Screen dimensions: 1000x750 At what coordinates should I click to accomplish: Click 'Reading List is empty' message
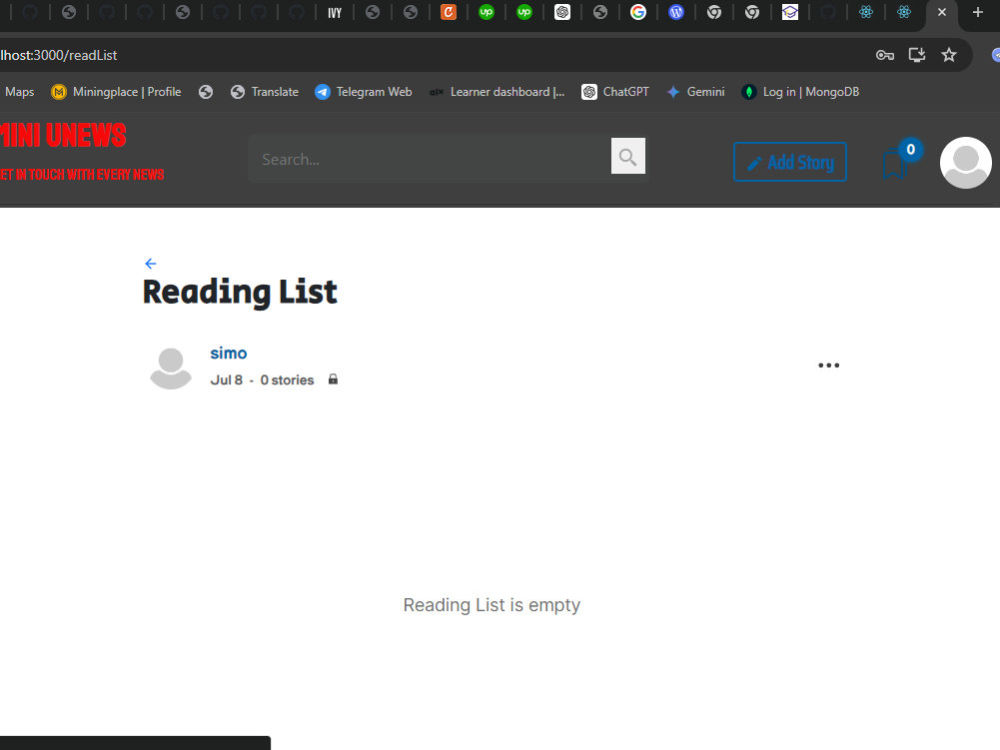492,605
